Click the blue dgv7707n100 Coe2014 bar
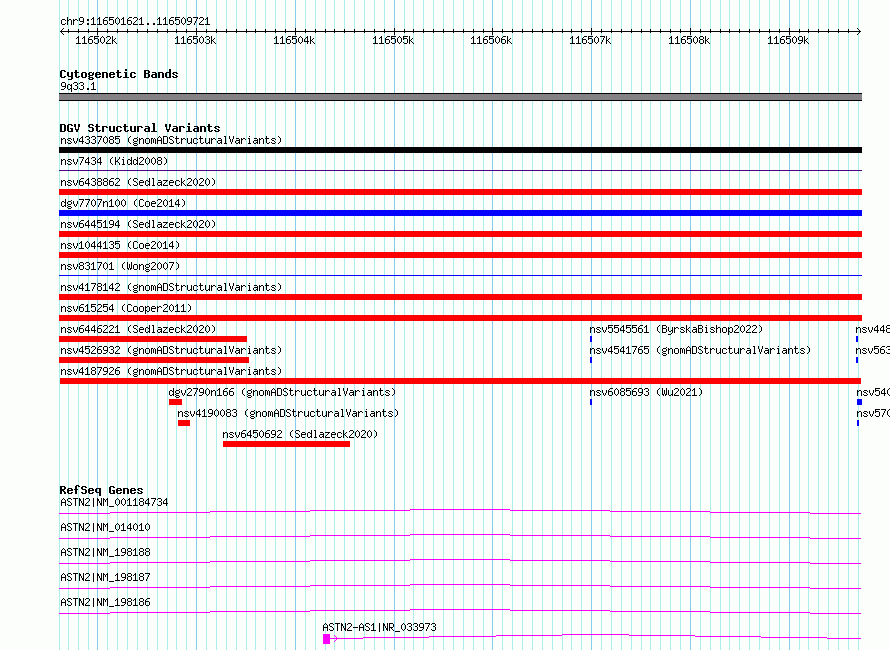Image resolution: width=890 pixels, height=650 pixels. 460,213
